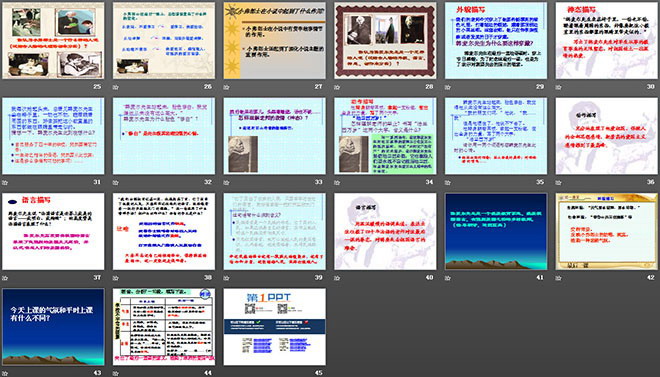Select slide 34 thumbnail with green text box
Viewport: 660px width, 377px height.
385,136
